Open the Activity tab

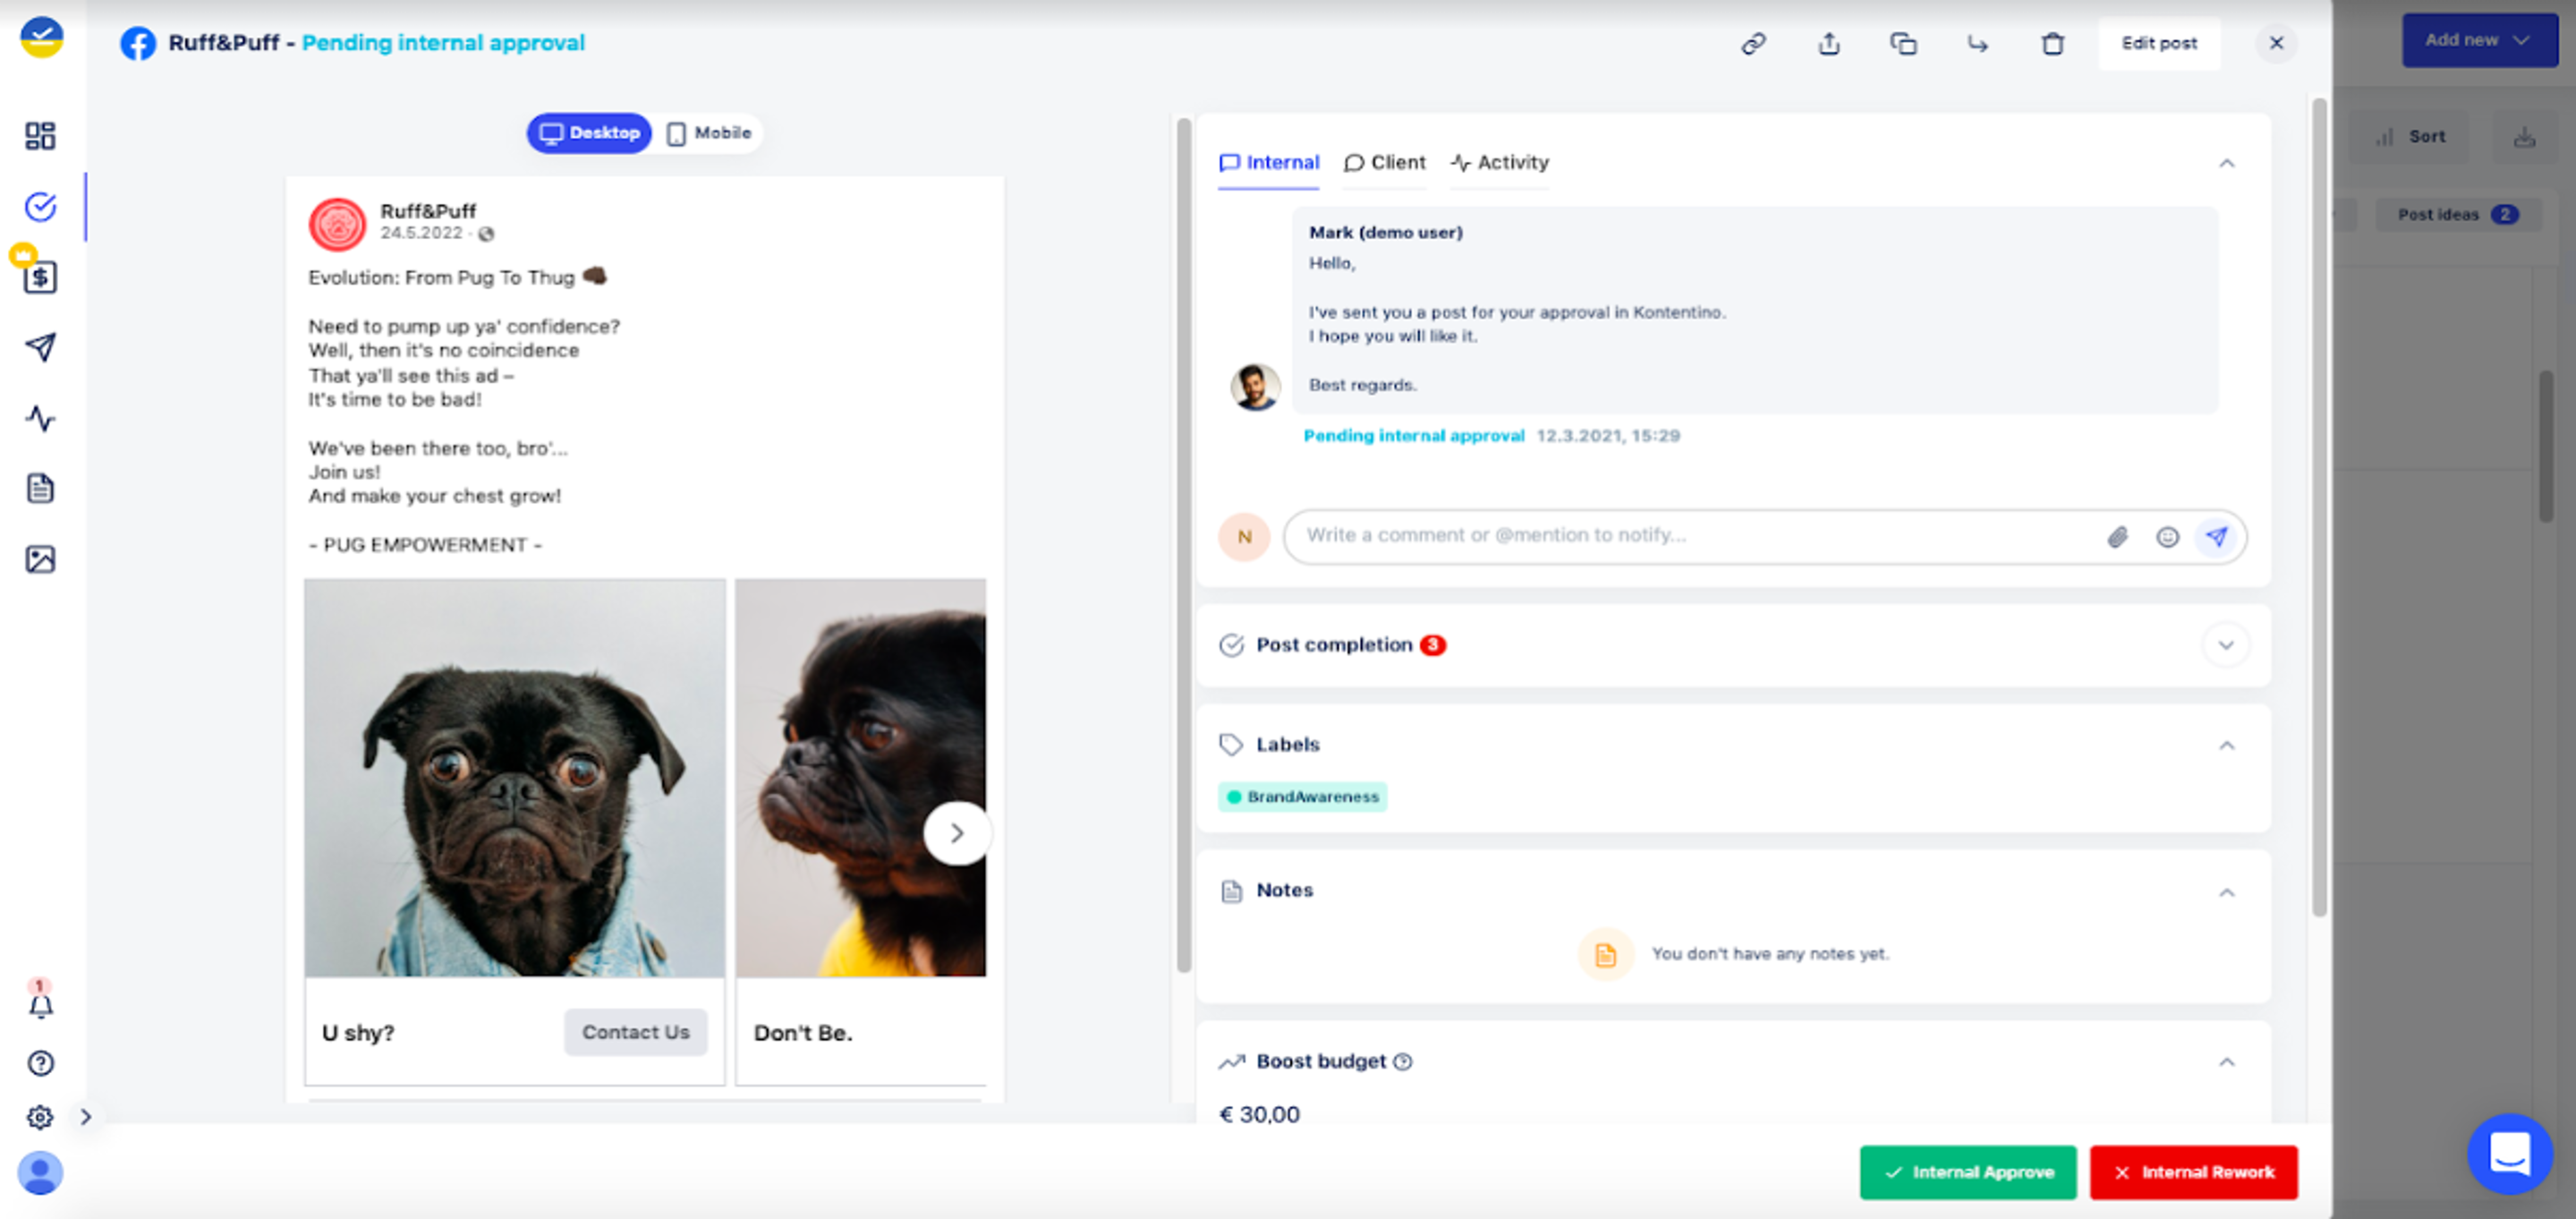pos(1499,162)
